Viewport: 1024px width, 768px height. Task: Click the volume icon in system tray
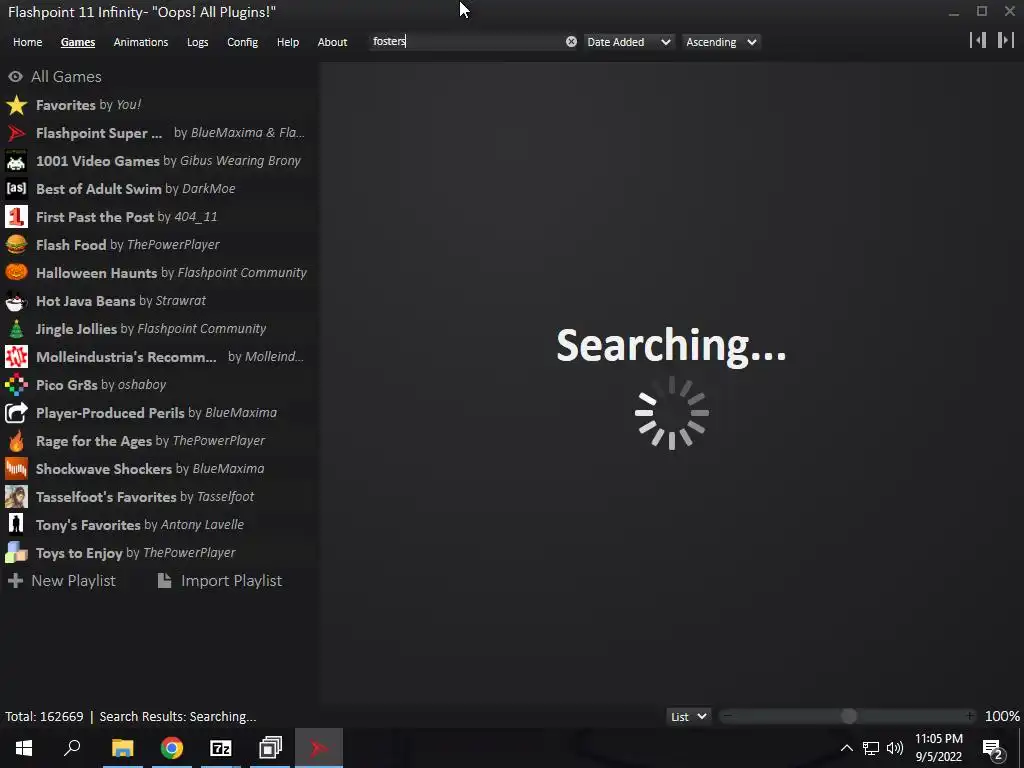point(895,748)
